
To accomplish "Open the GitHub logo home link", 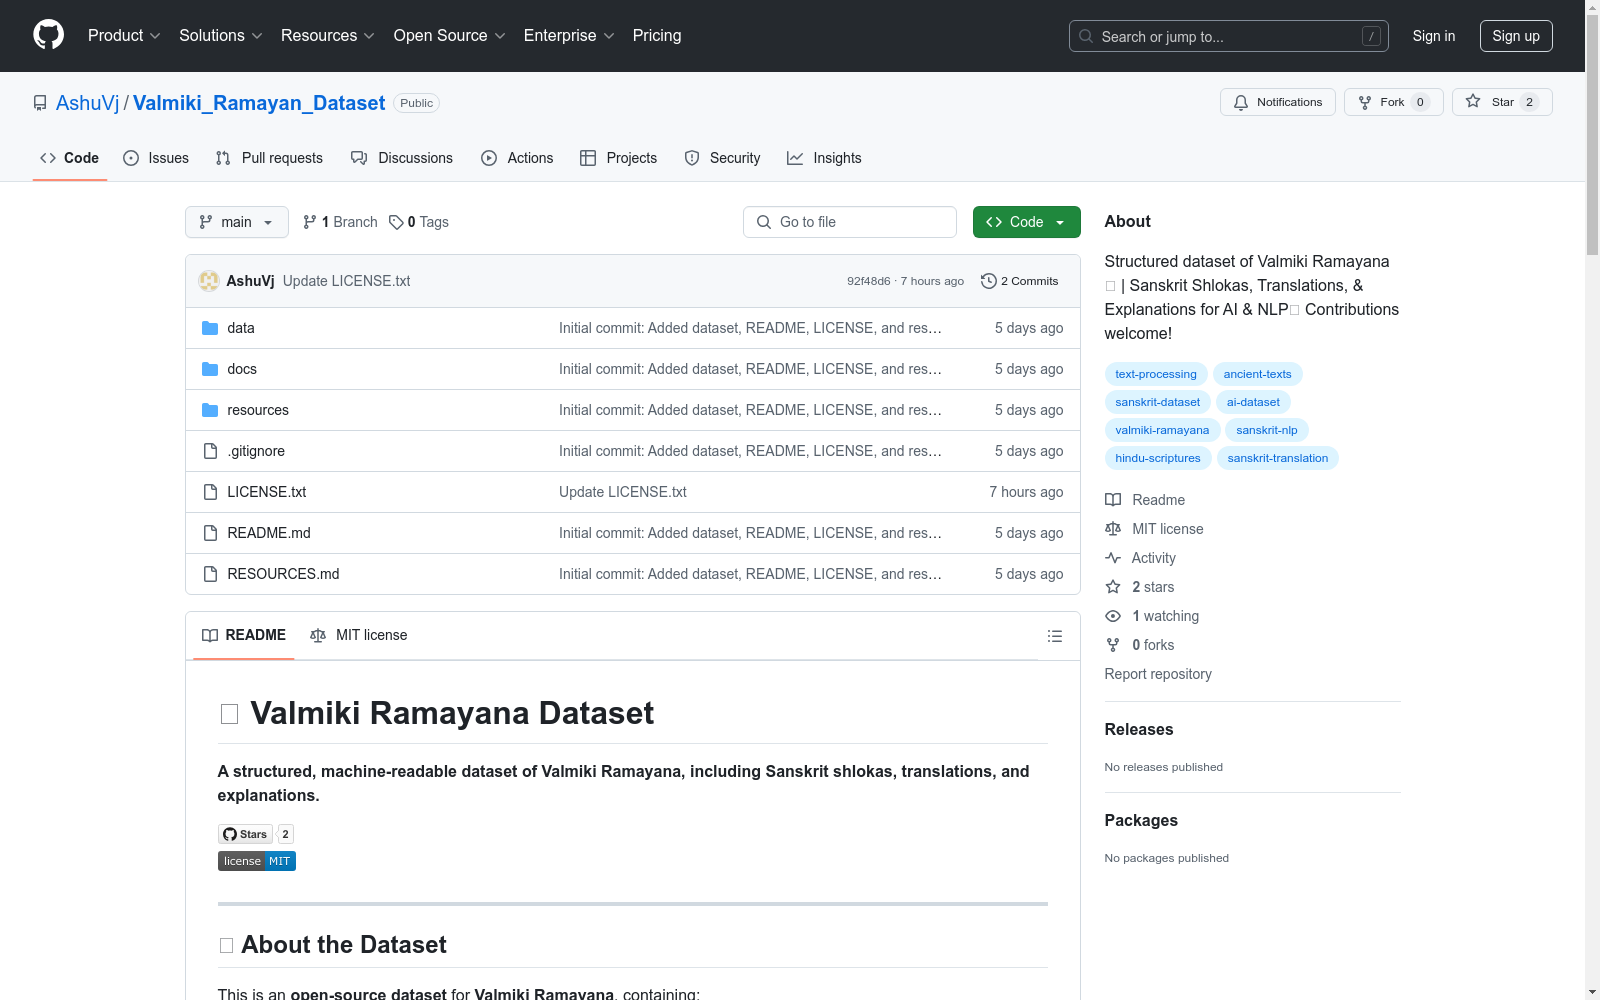I will [48, 35].
